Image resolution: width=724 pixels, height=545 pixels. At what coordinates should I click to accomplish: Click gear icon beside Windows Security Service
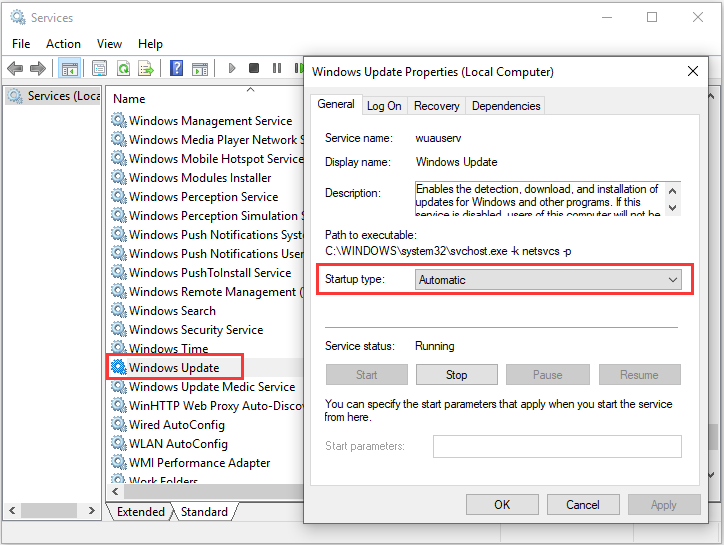[119, 329]
